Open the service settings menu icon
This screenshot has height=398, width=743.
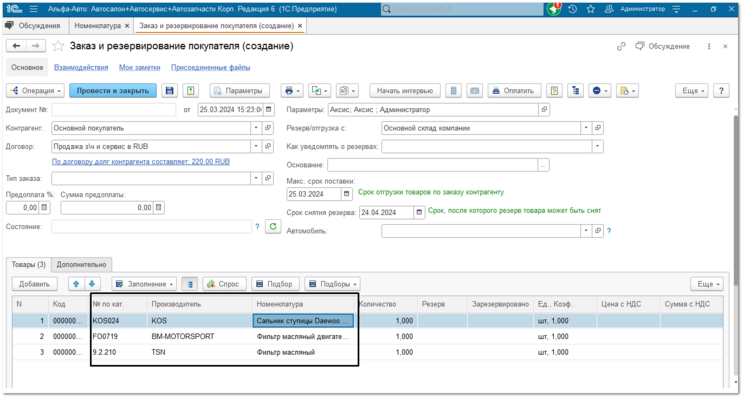tap(677, 9)
